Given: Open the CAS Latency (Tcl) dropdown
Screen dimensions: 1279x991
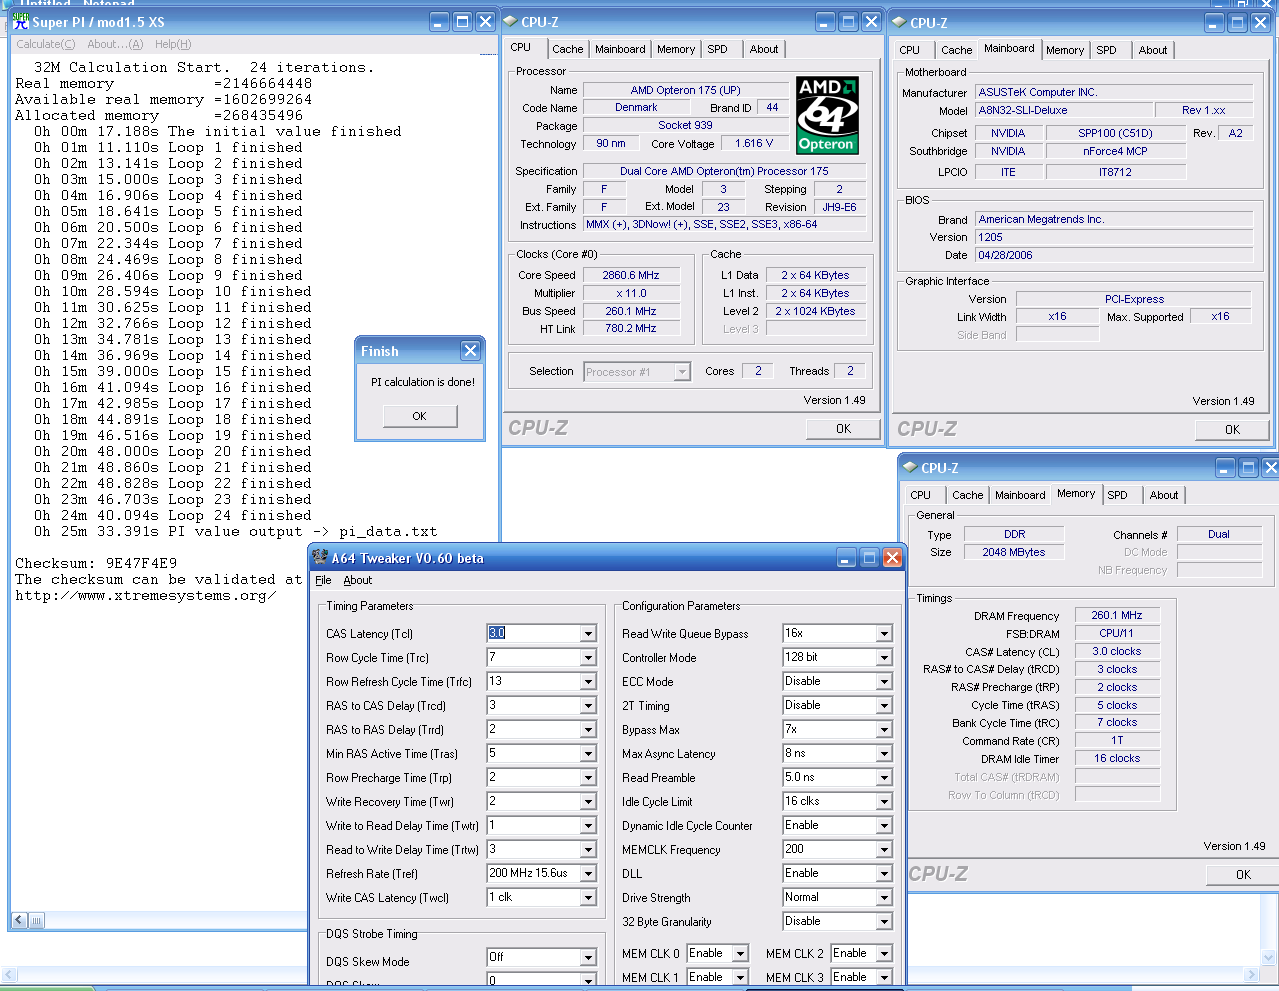Looking at the screenshot, I should [x=588, y=633].
